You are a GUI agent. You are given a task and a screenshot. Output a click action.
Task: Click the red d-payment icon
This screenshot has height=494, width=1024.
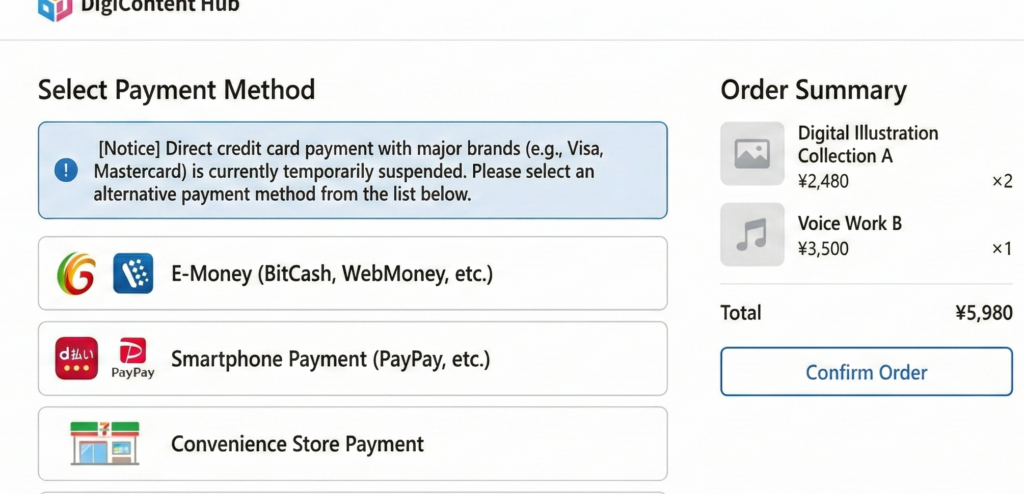pyautogui.click(x=76, y=359)
